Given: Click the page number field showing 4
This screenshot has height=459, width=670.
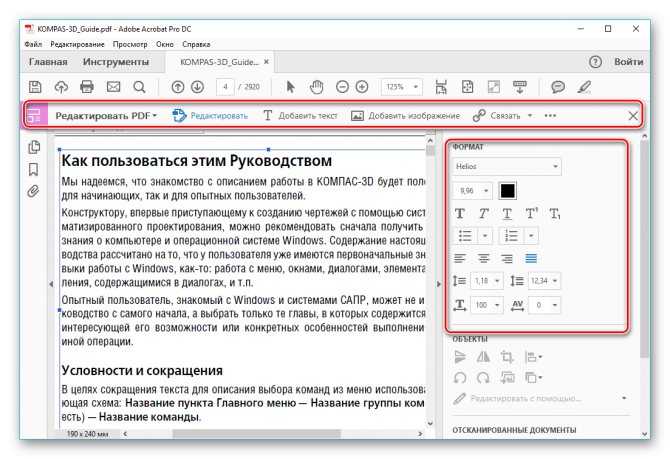Looking at the screenshot, I should click(x=225, y=87).
